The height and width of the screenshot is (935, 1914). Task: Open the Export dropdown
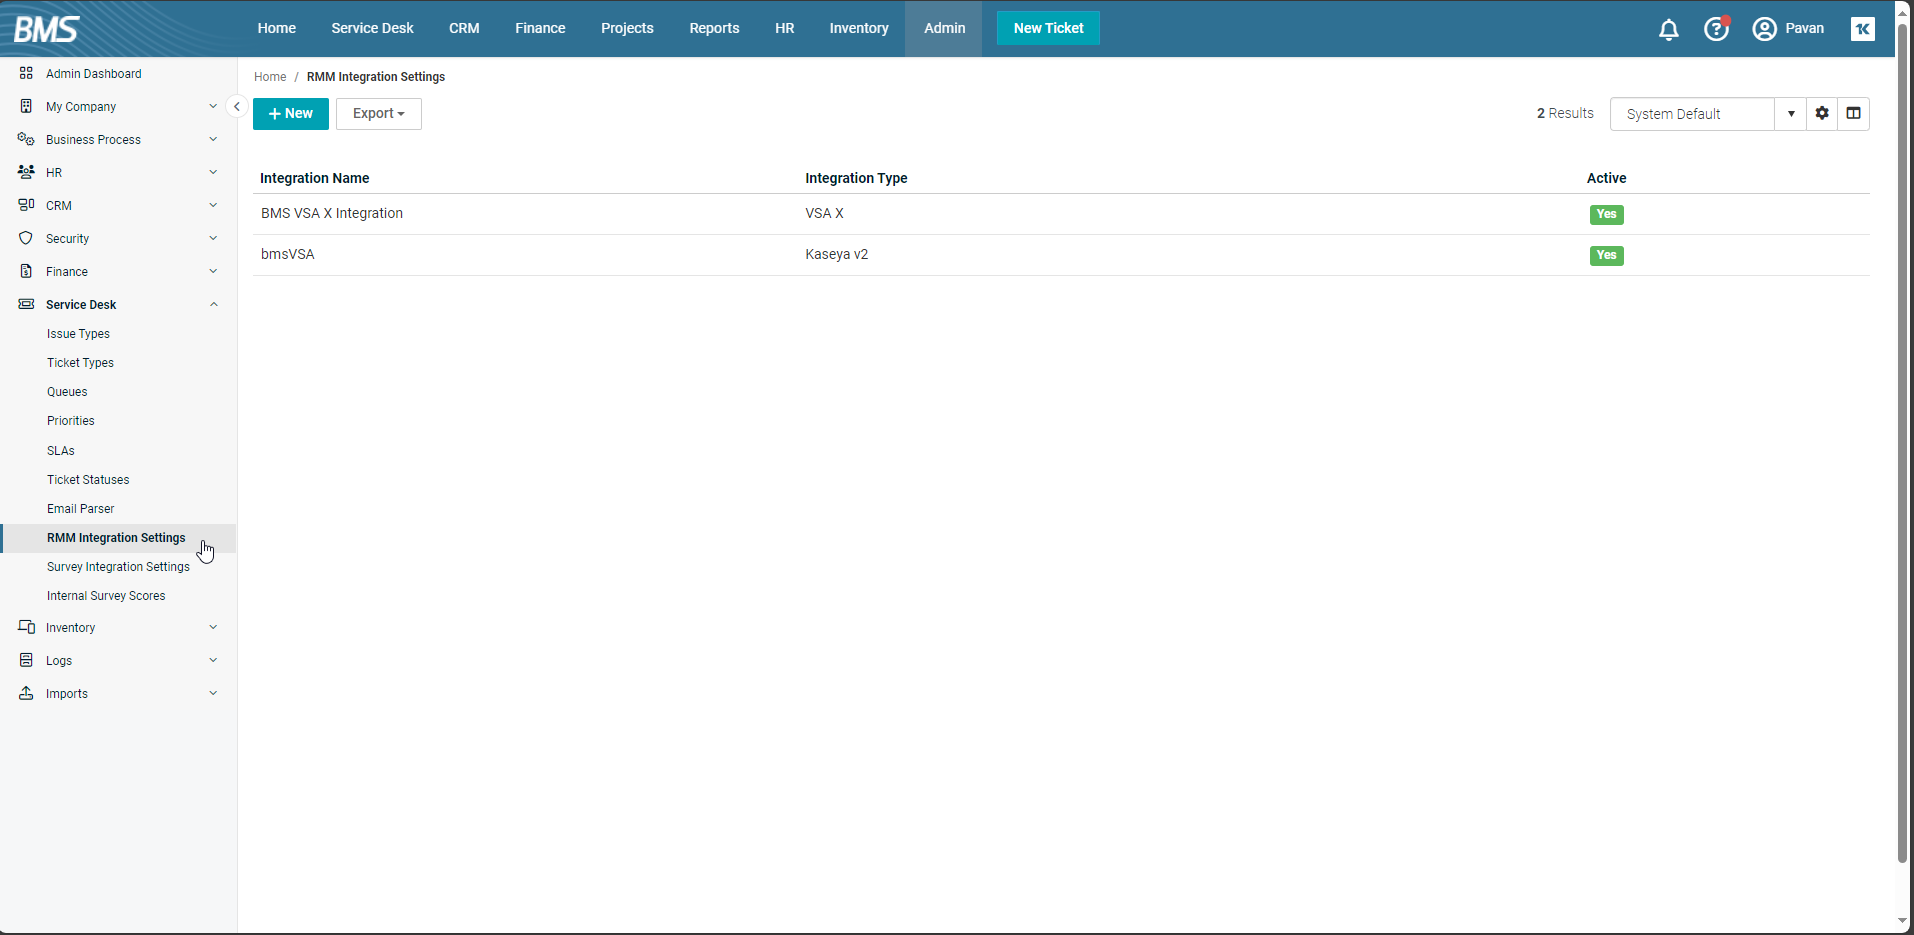378,114
